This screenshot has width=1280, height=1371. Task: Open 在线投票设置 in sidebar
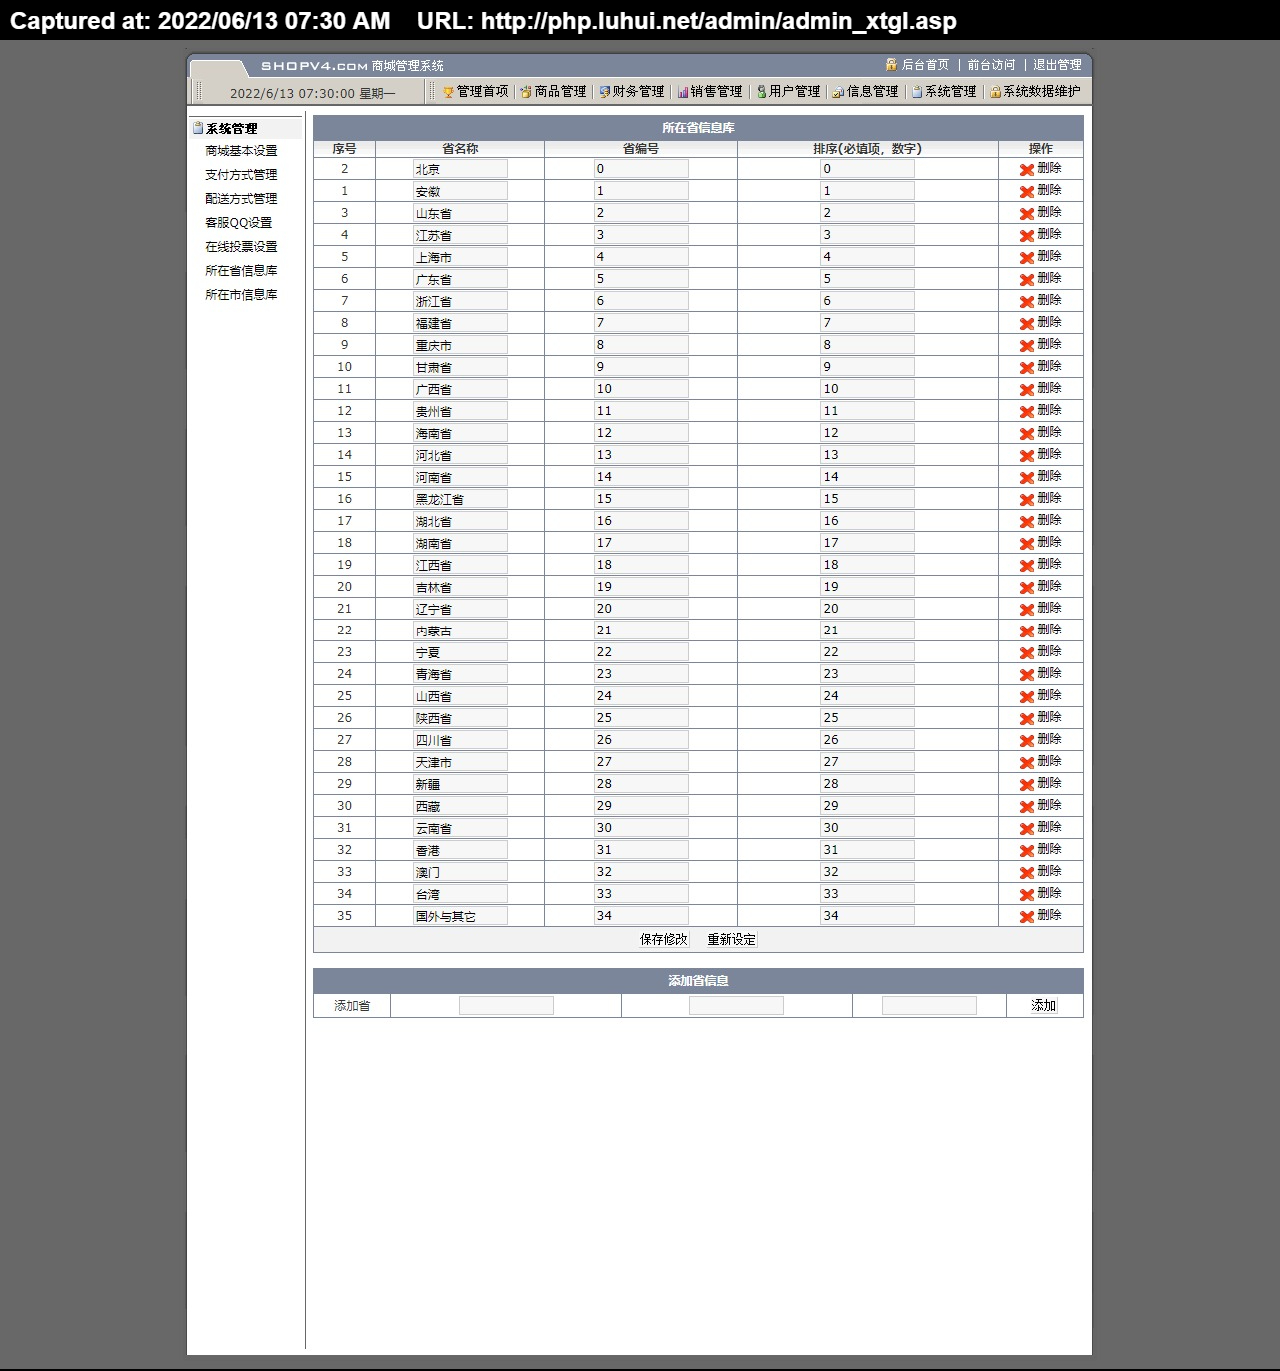(x=241, y=247)
